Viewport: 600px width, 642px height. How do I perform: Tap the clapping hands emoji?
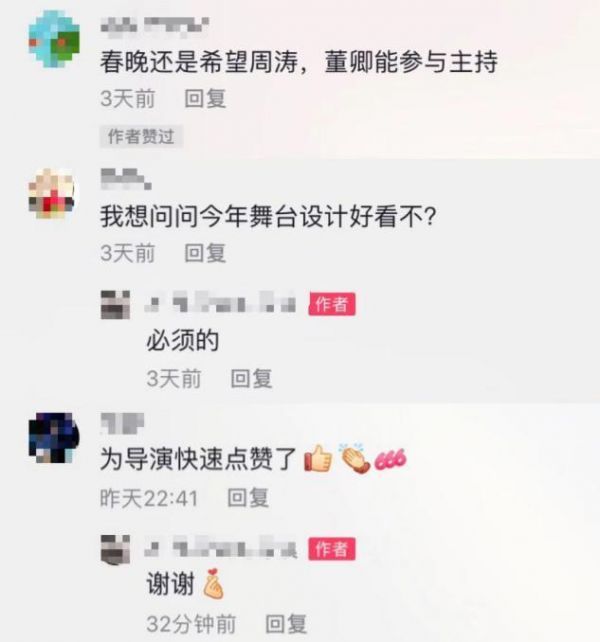pos(354,458)
